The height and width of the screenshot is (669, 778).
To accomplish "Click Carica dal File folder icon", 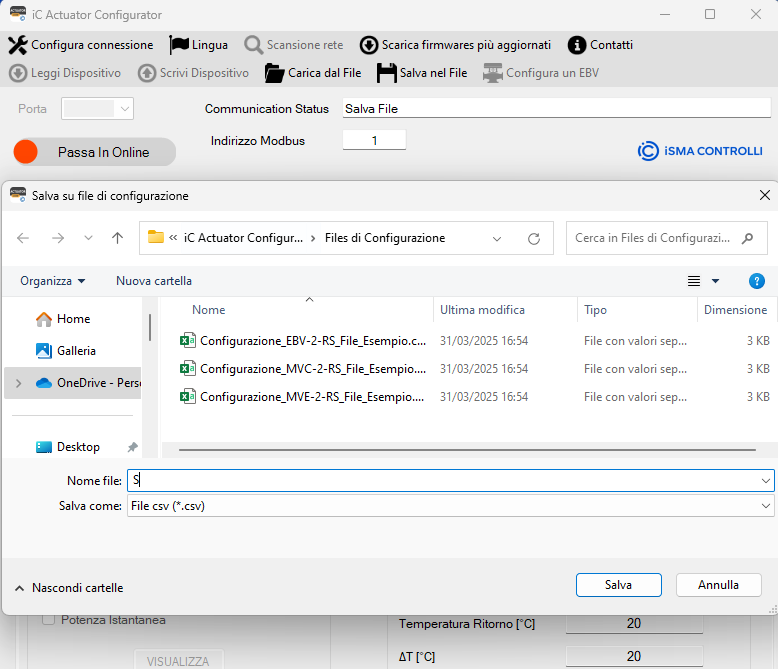I will [273, 73].
